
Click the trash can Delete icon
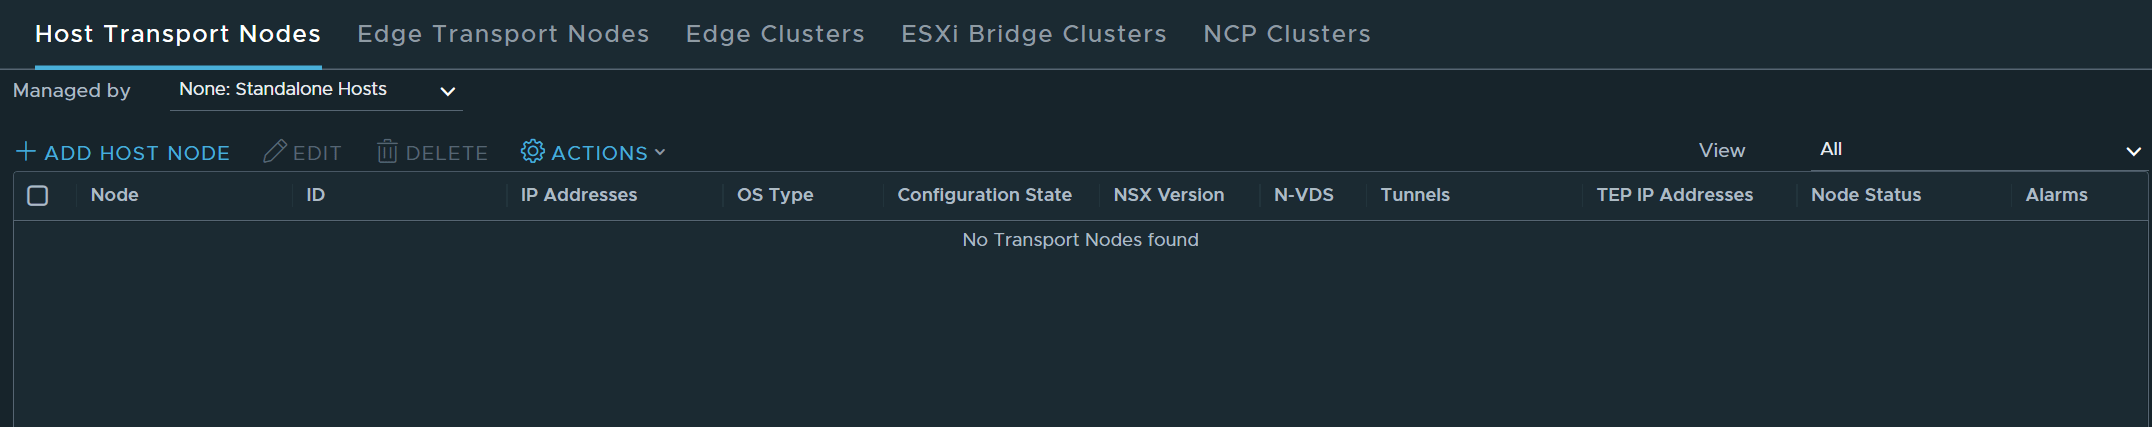point(387,152)
